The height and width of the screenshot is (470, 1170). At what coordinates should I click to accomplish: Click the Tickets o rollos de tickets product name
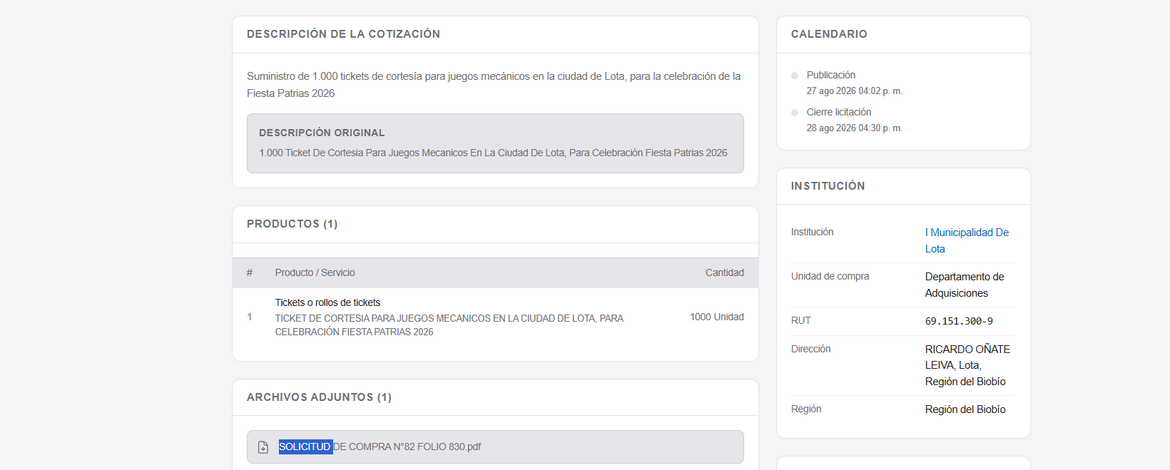(328, 302)
